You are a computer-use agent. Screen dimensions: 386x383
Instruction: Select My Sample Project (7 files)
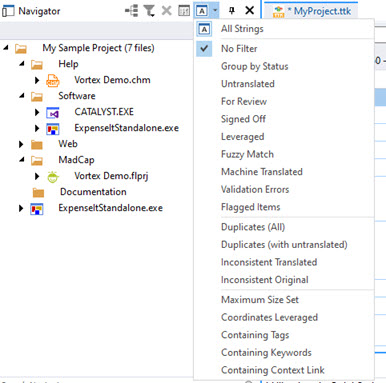(x=98, y=48)
